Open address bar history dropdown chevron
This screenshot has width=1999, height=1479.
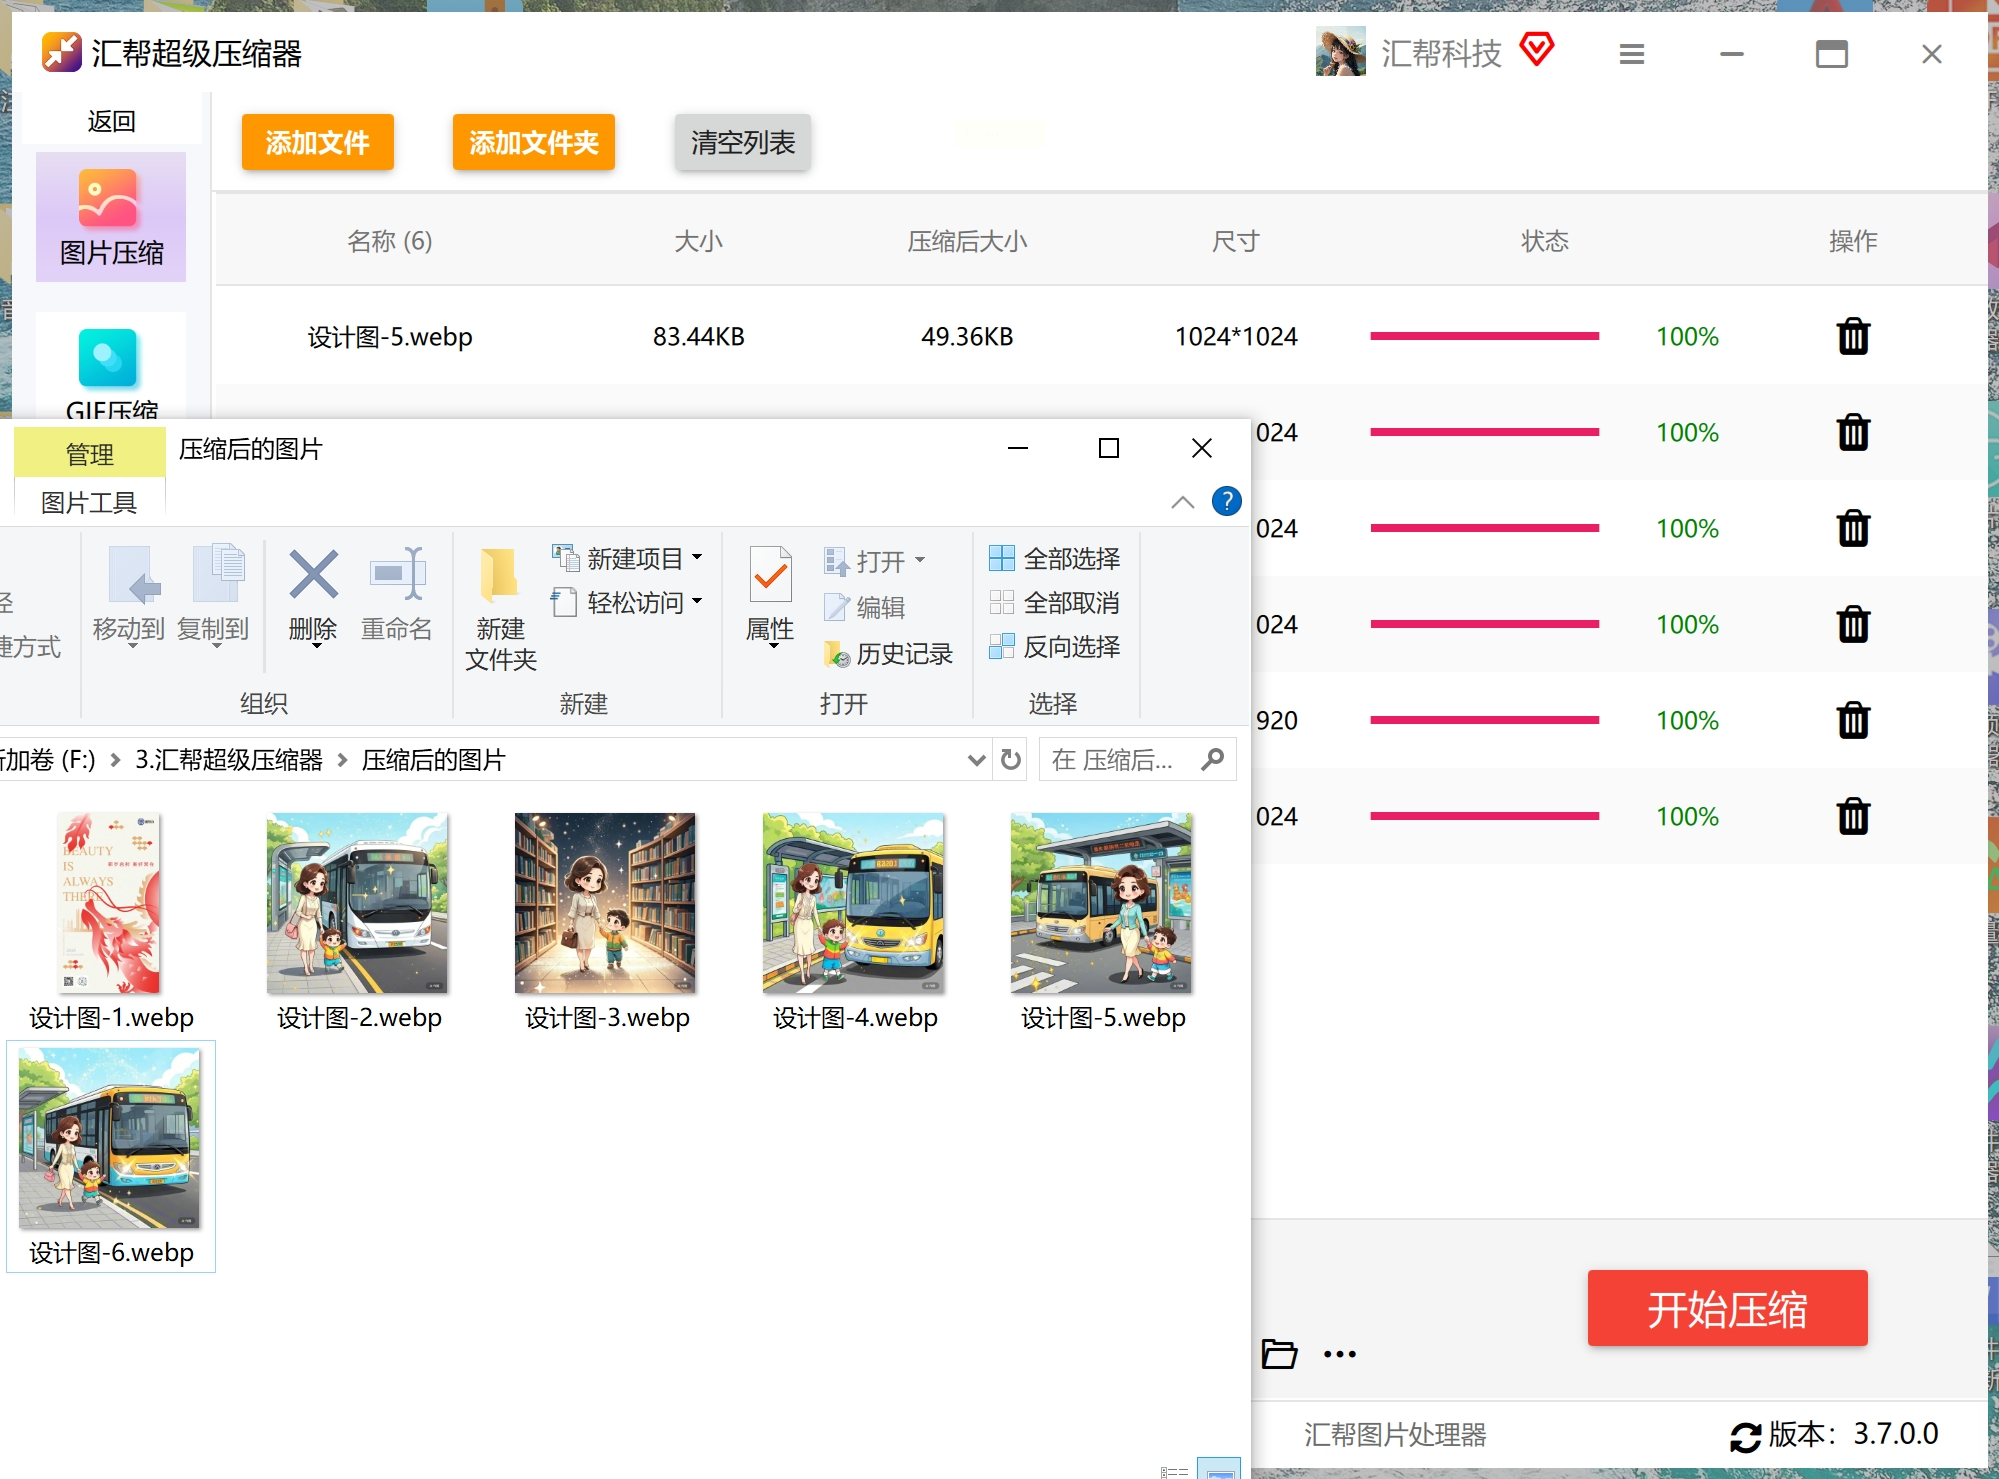point(976,760)
